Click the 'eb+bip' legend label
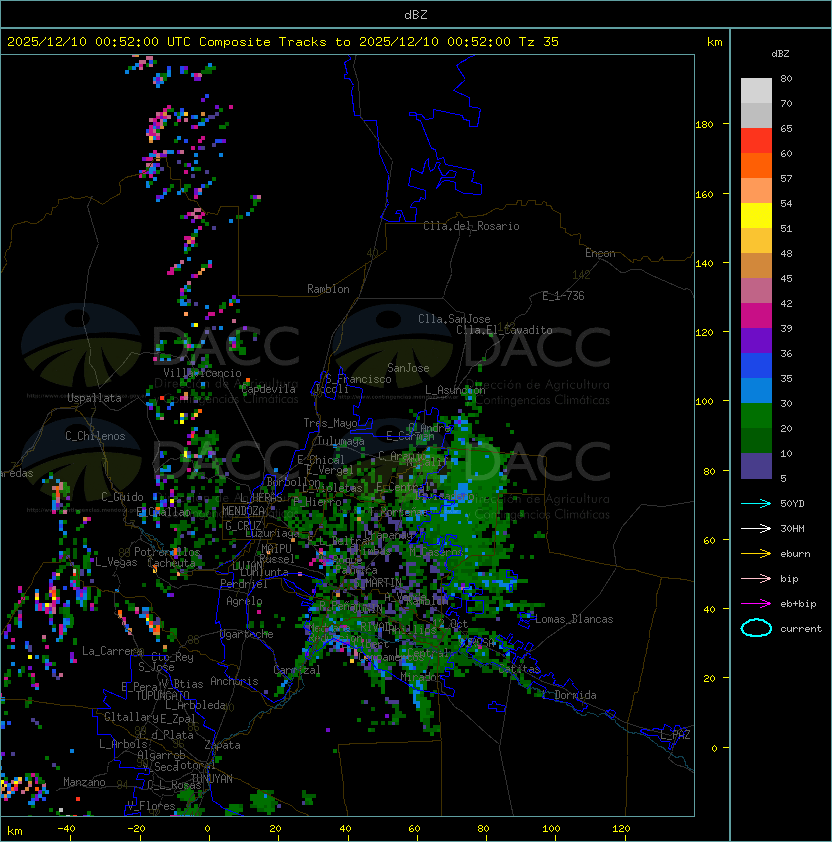The image size is (832, 842). pyautogui.click(x=798, y=604)
